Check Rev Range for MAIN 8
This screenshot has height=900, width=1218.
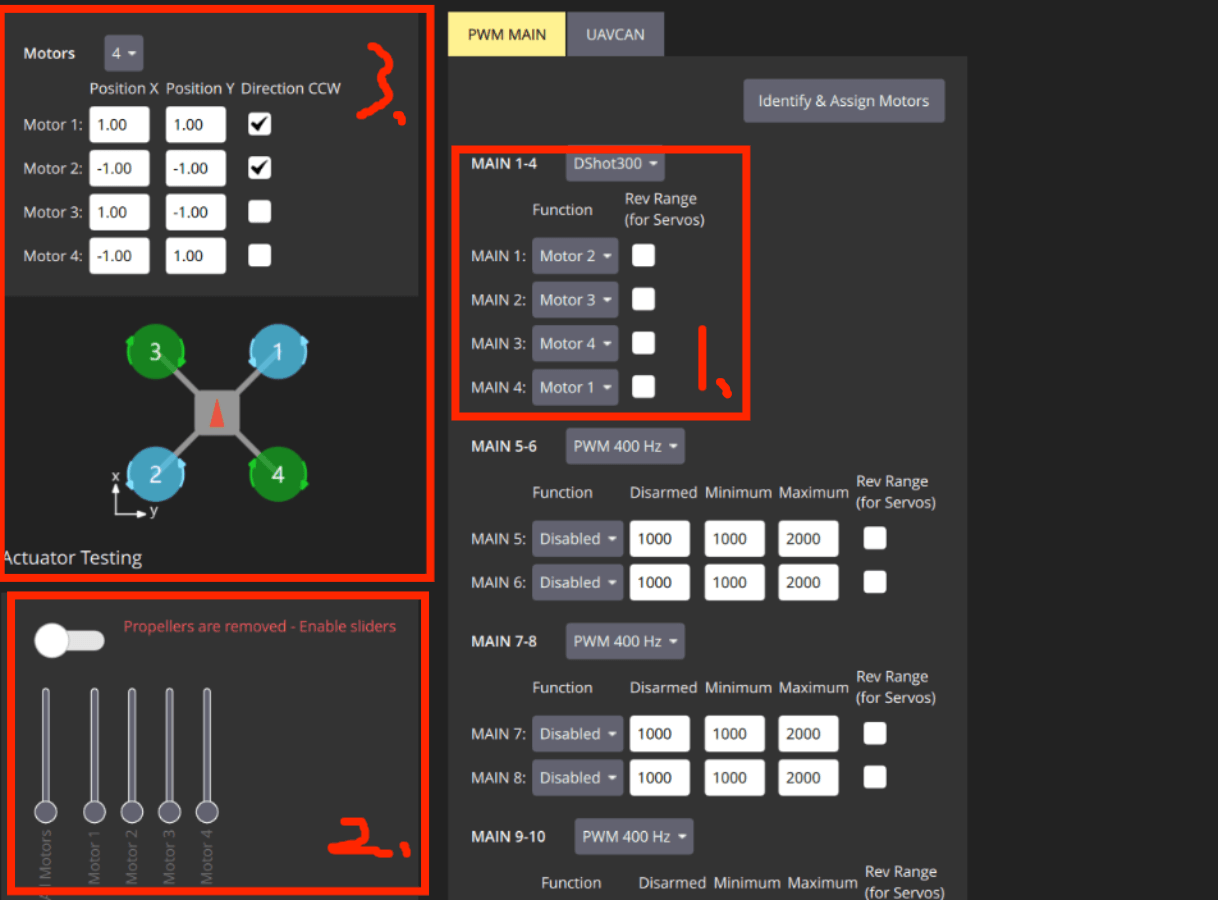click(x=875, y=777)
